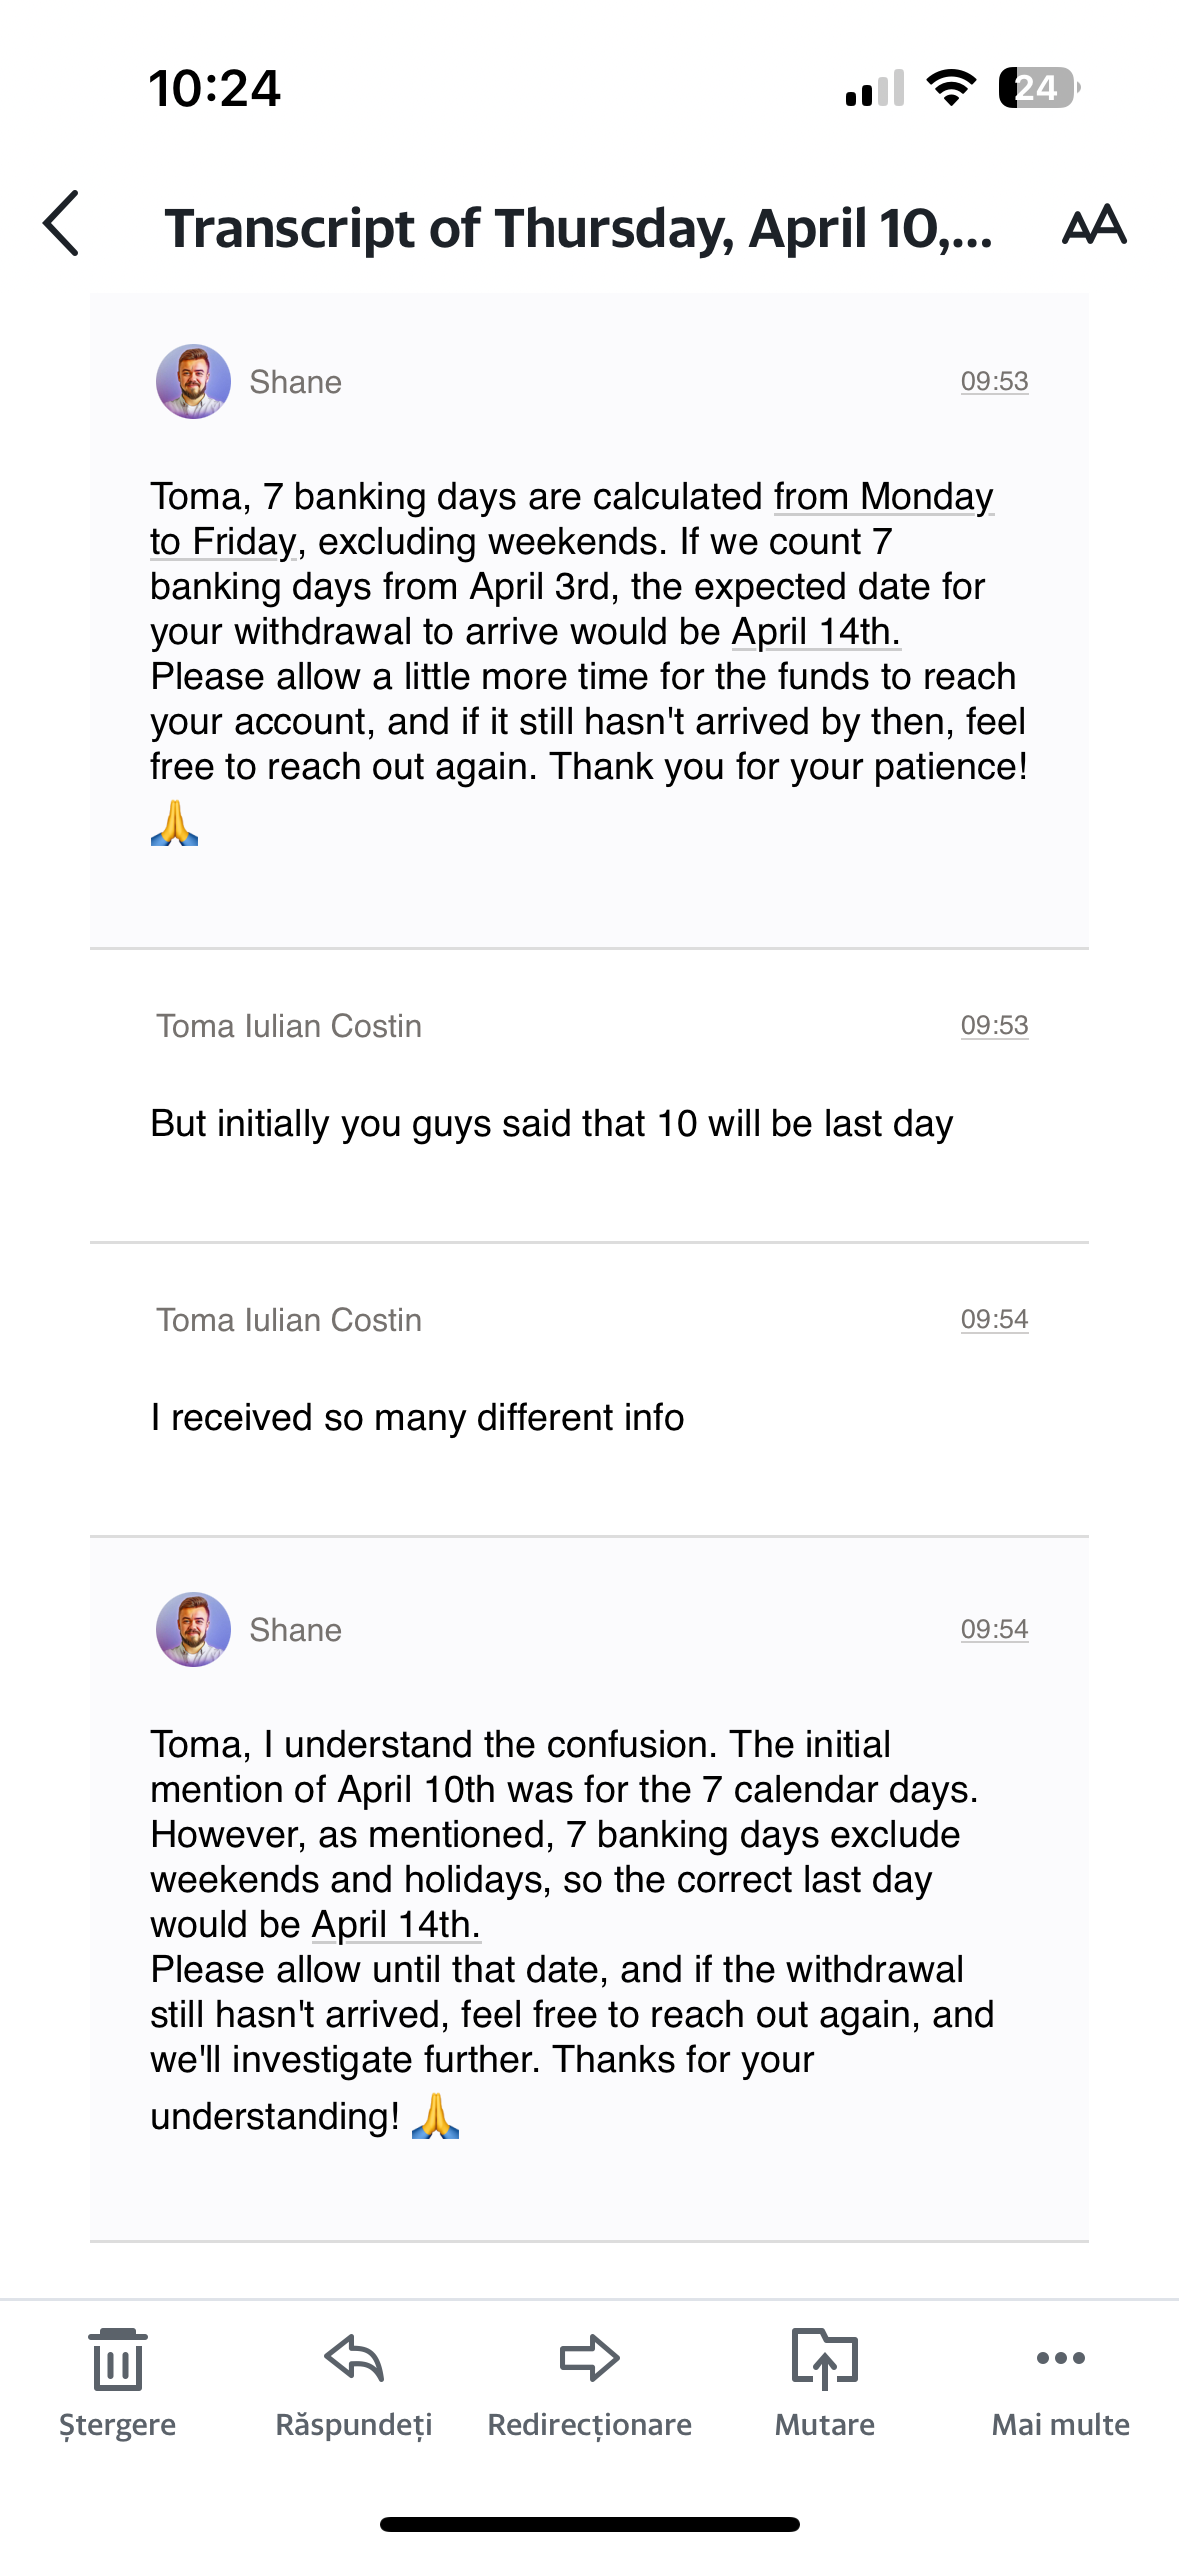
Task: Tap the April 14th link in last message
Action: (396, 1925)
